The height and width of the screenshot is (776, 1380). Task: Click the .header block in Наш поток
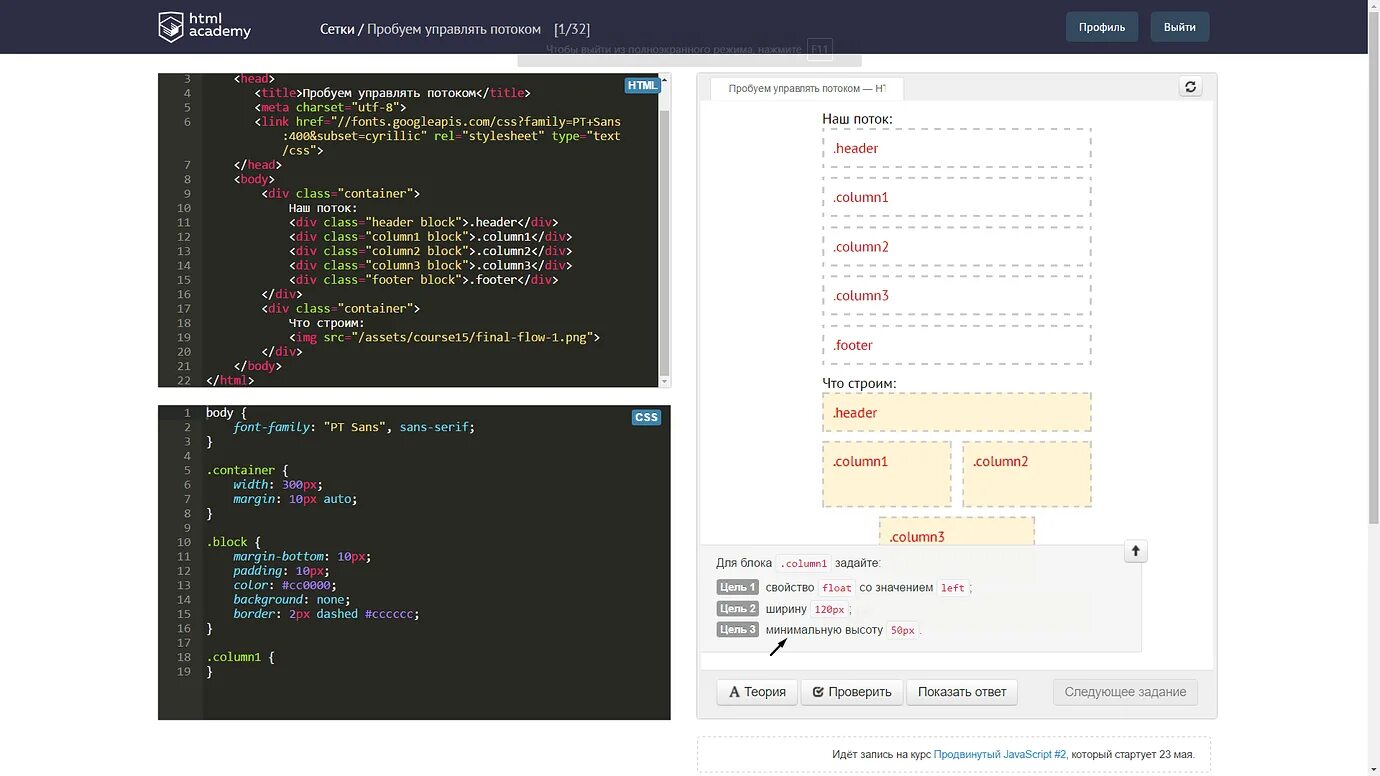coord(956,148)
